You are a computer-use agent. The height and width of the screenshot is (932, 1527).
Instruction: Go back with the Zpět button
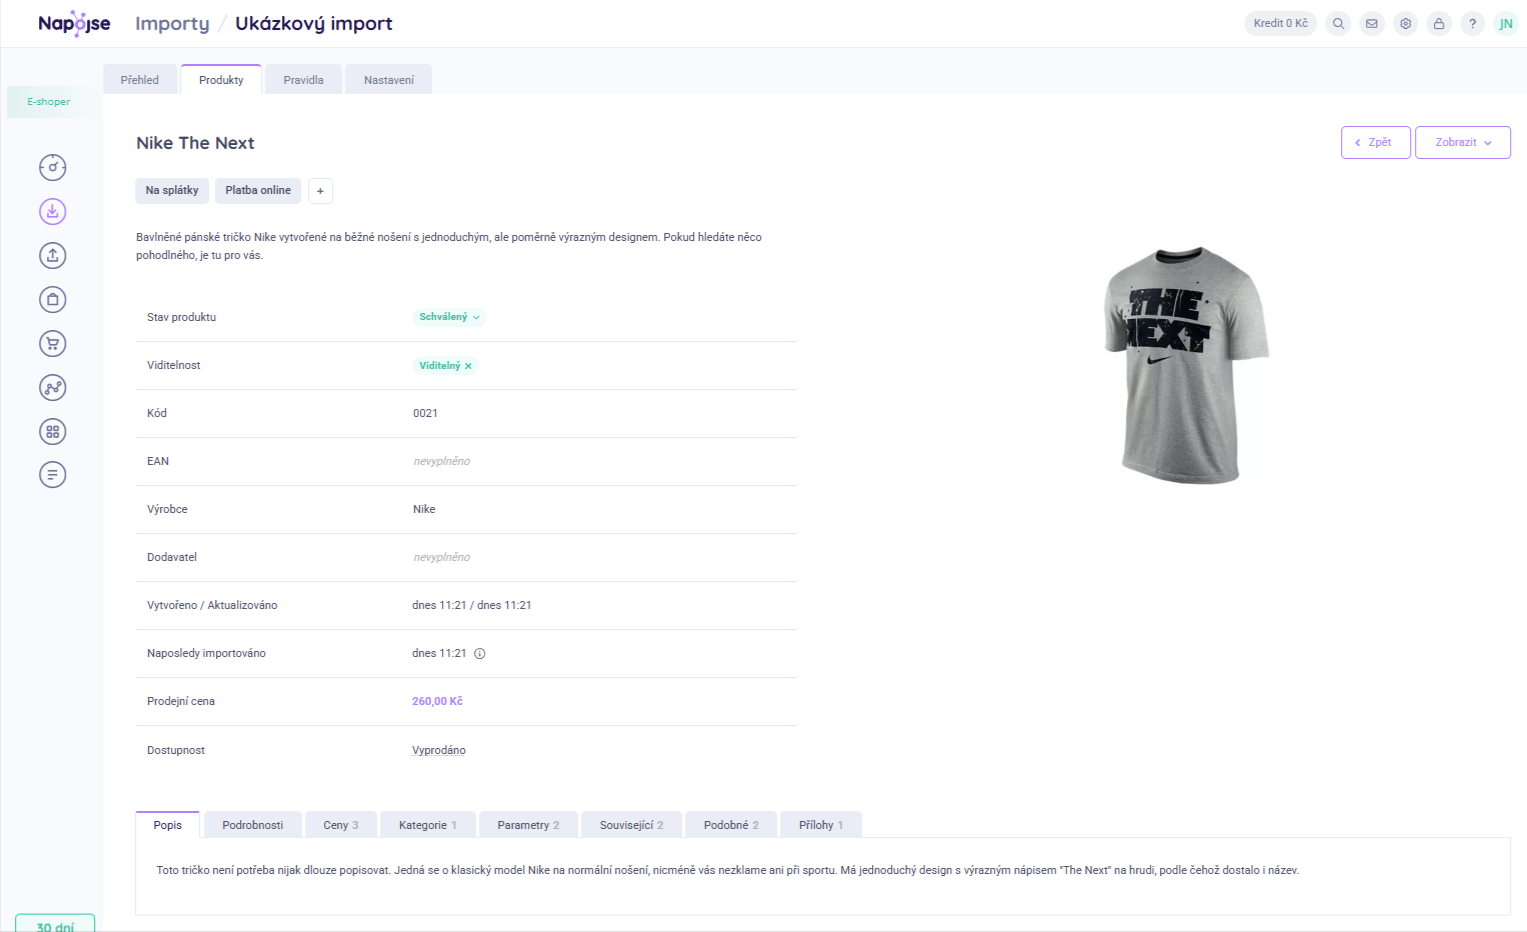[1375, 142]
